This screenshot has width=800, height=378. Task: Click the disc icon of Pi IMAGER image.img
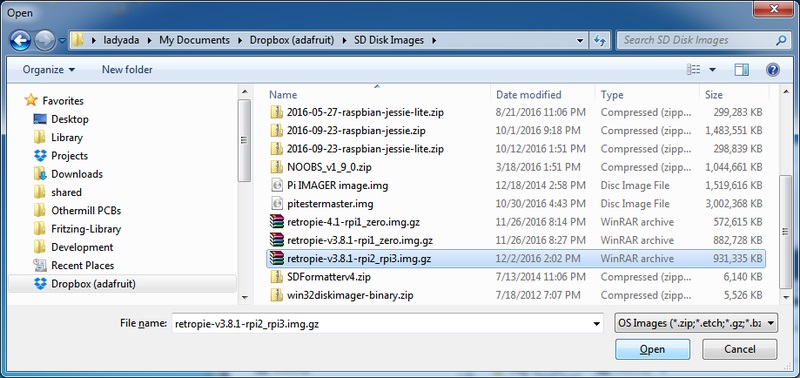pos(276,185)
